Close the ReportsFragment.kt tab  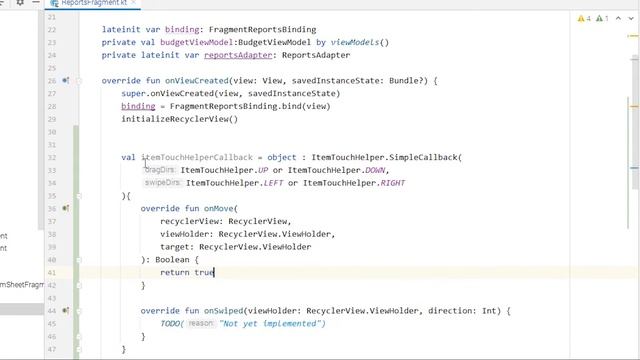tap(133, 2)
